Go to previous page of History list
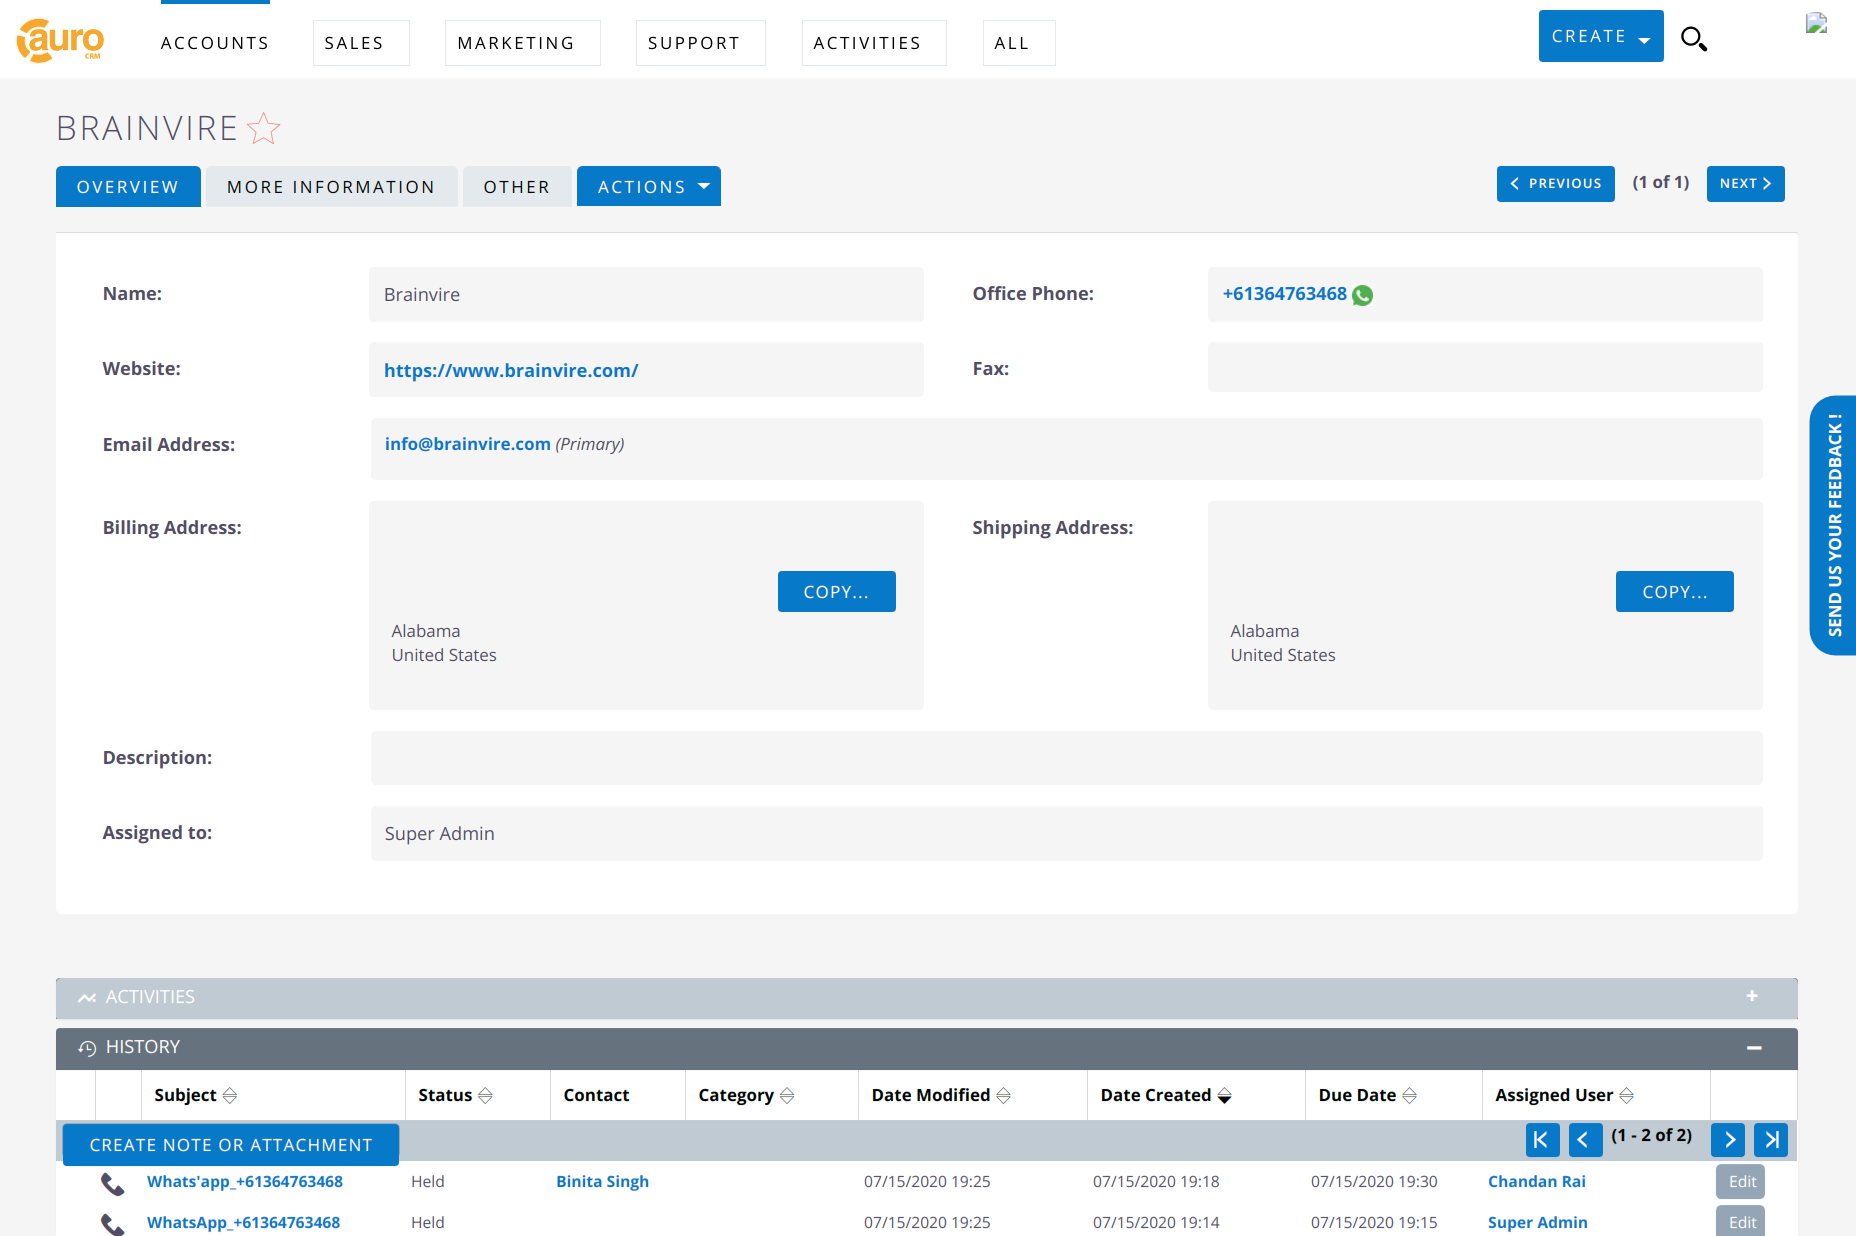Image resolution: width=1856 pixels, height=1236 pixels. click(1585, 1140)
